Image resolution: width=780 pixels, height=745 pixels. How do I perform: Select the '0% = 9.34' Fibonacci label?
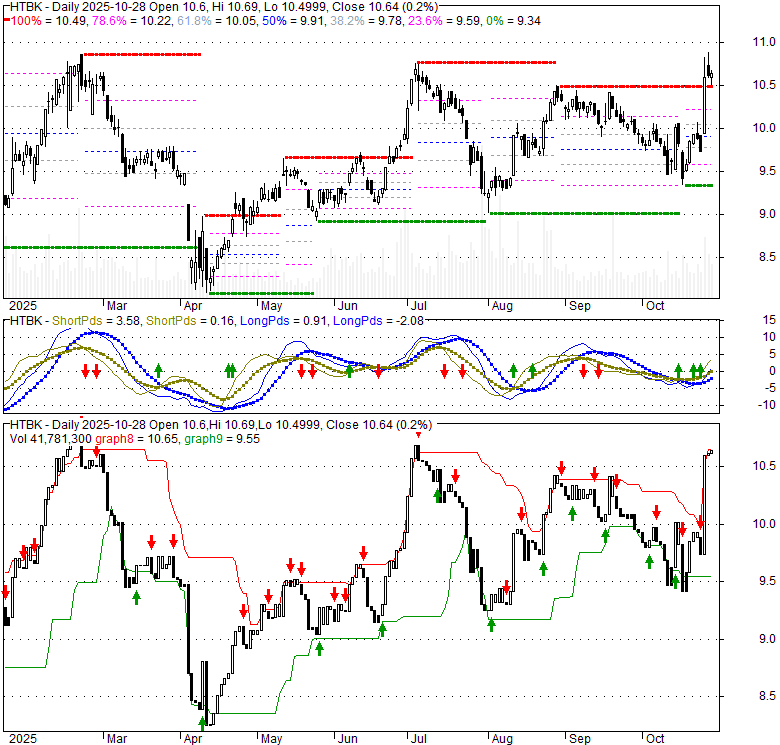[x=513, y=21]
